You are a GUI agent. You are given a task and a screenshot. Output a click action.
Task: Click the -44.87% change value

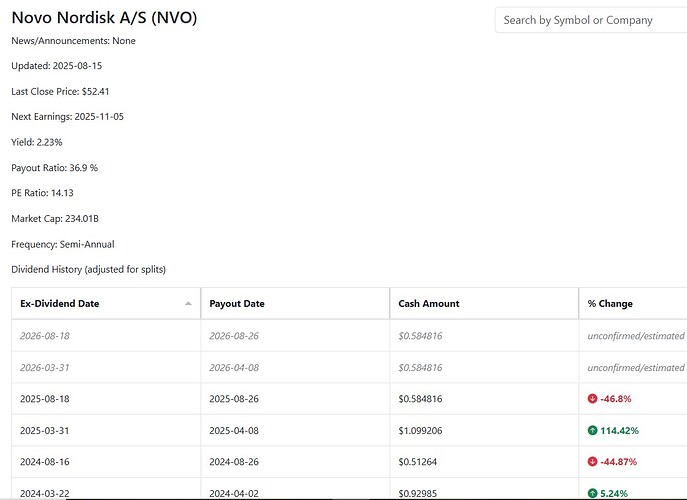point(618,461)
